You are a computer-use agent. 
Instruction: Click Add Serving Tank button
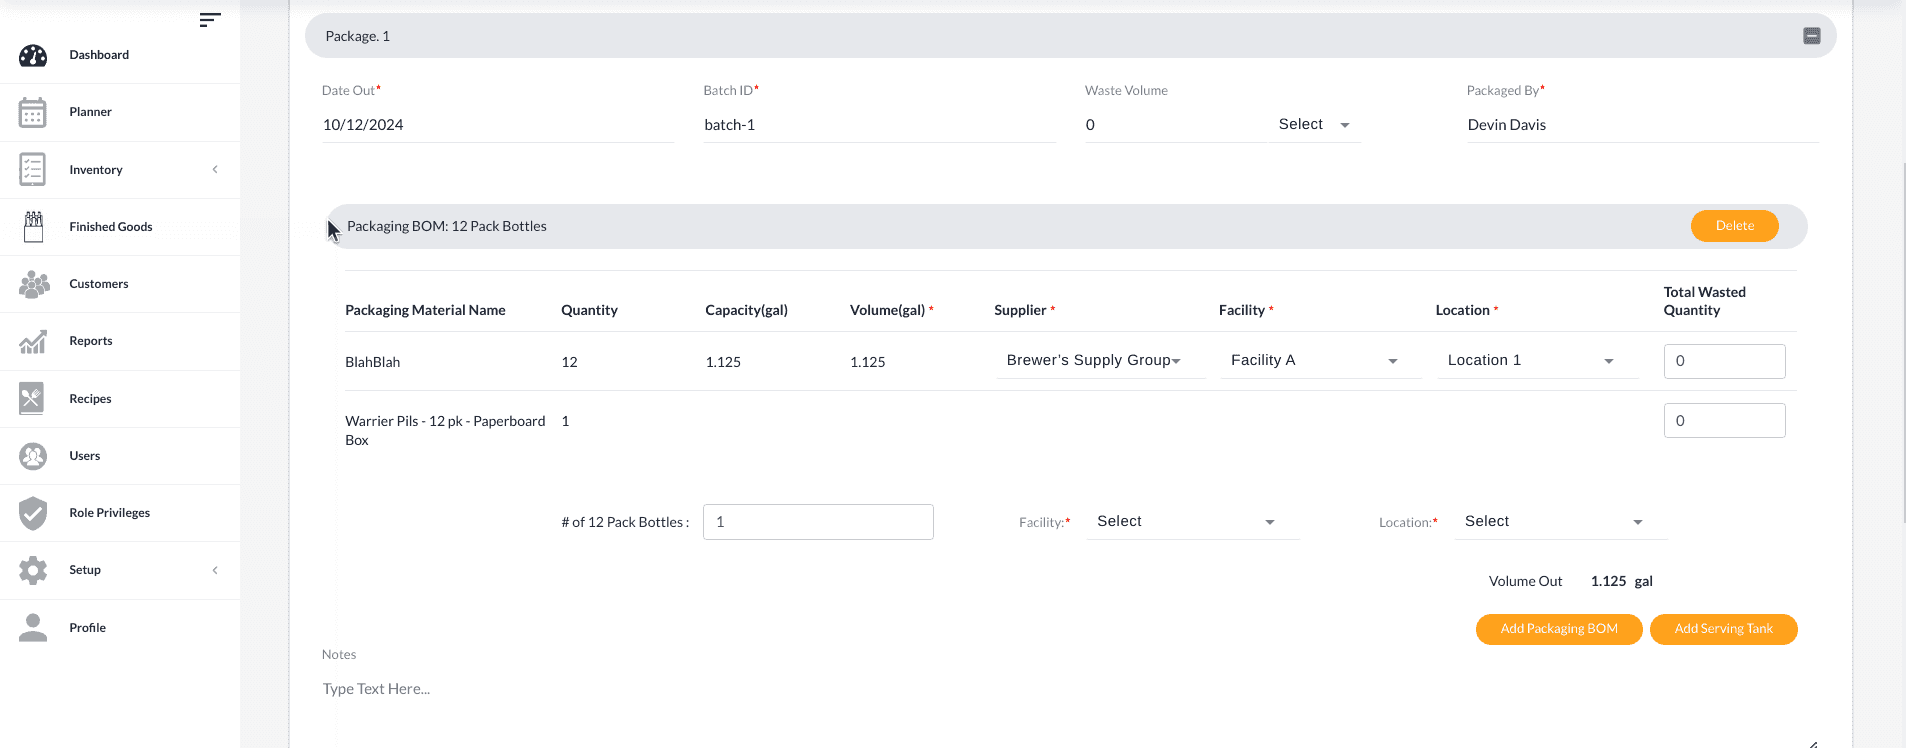(1723, 629)
